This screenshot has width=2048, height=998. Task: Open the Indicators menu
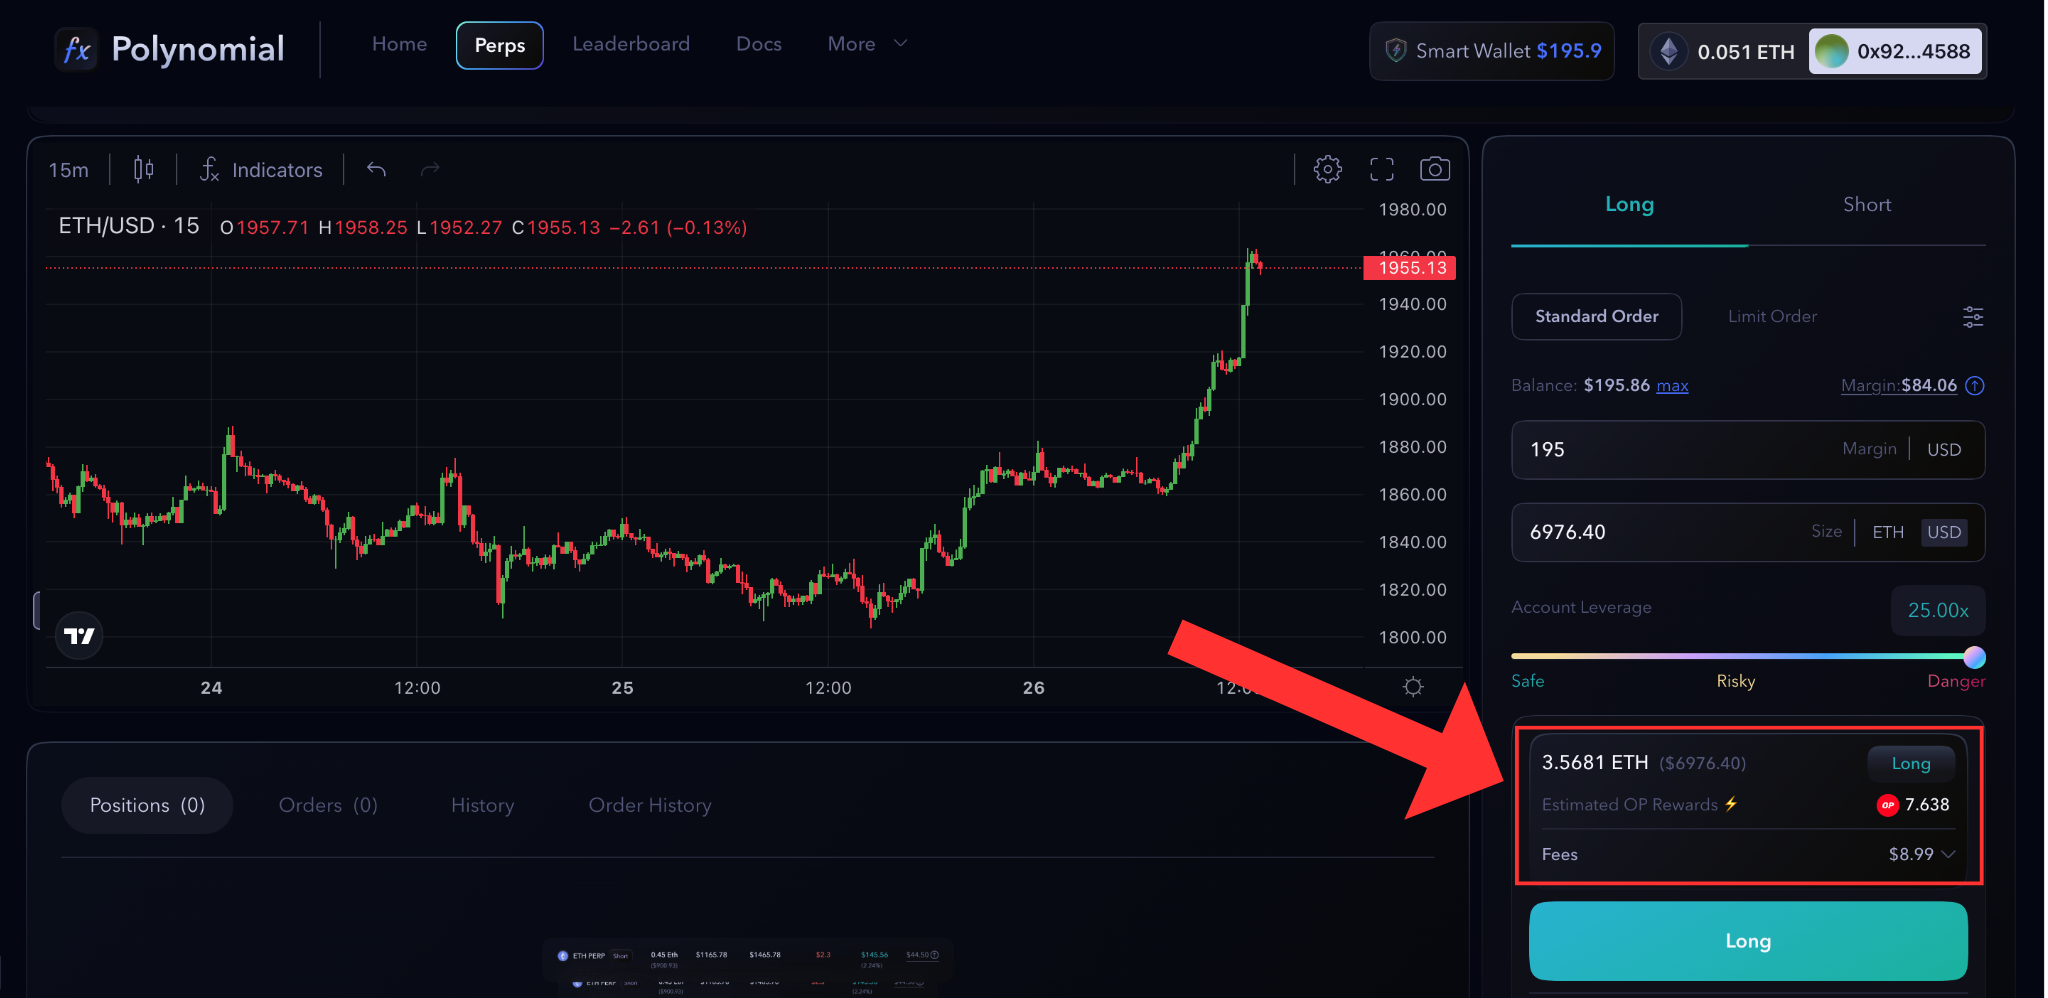coord(261,170)
